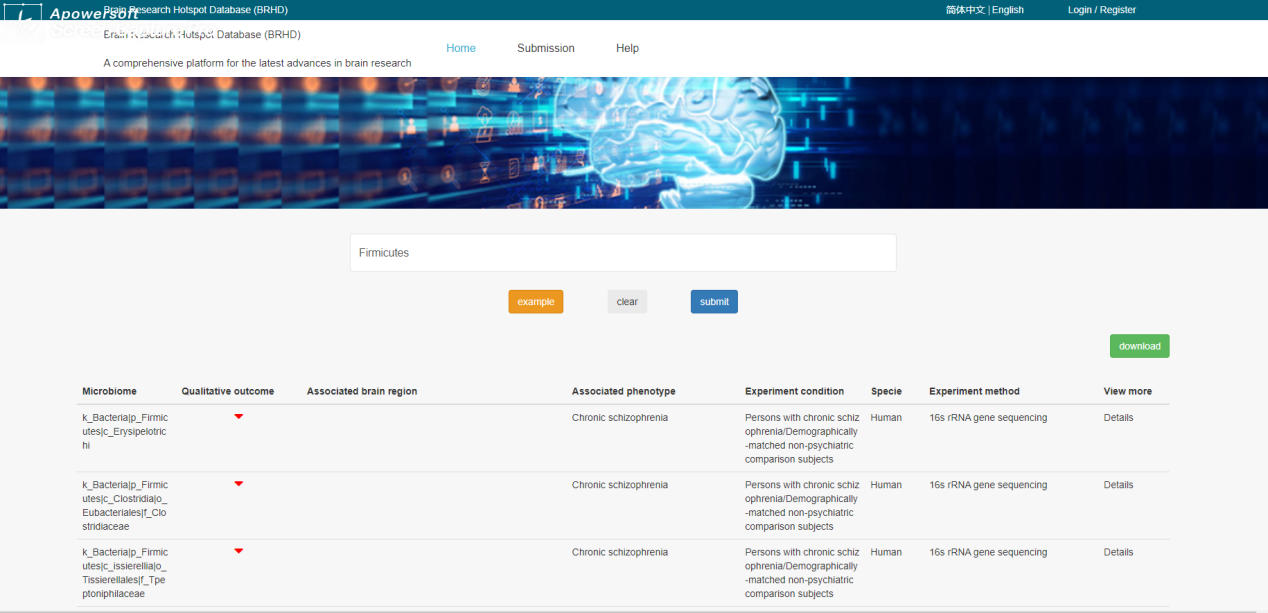Switch language to English
The height and width of the screenshot is (613, 1268).
coord(1008,10)
